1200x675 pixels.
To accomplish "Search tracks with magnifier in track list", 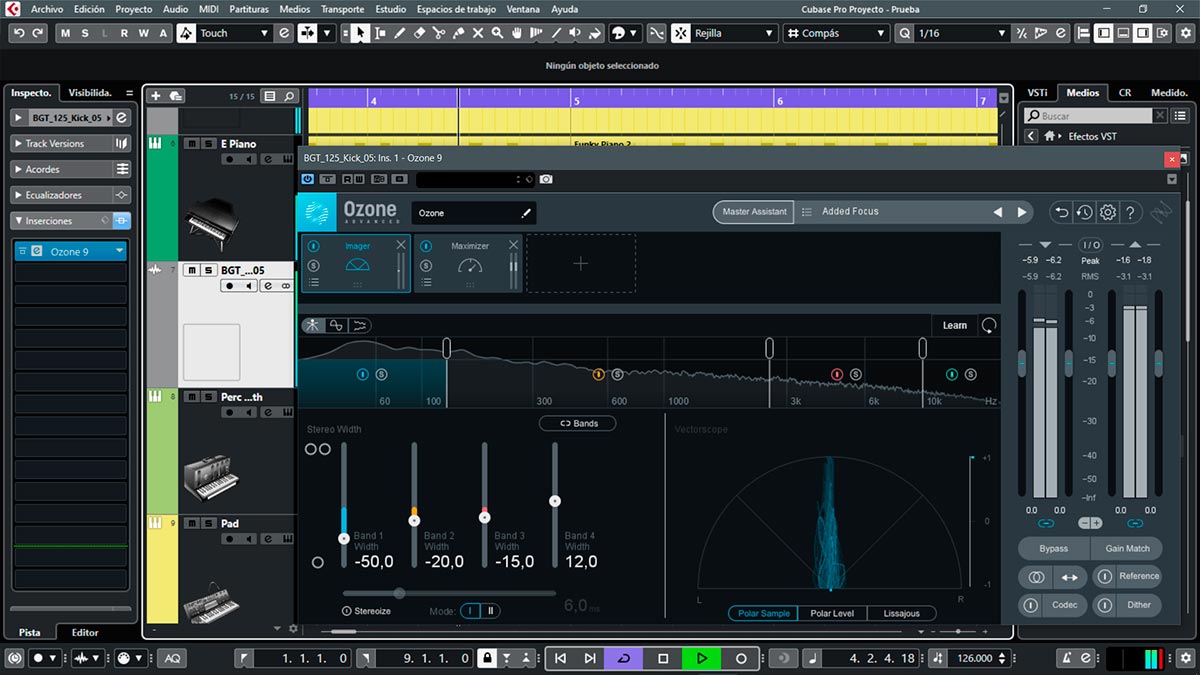I will click(x=290, y=96).
